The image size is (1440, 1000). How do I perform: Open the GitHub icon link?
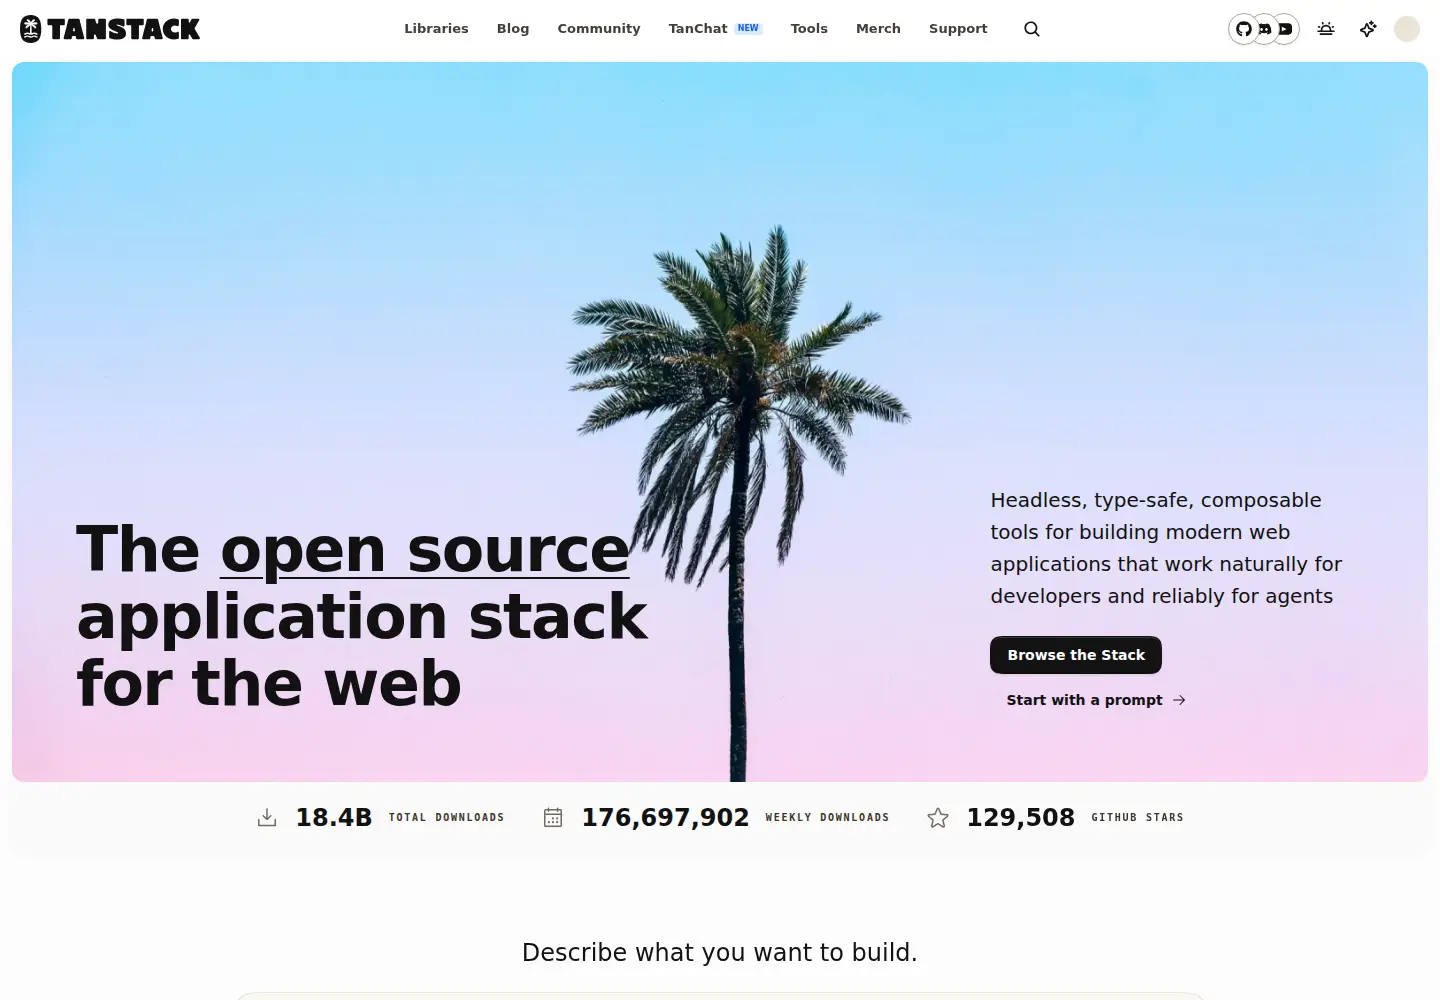click(1244, 29)
